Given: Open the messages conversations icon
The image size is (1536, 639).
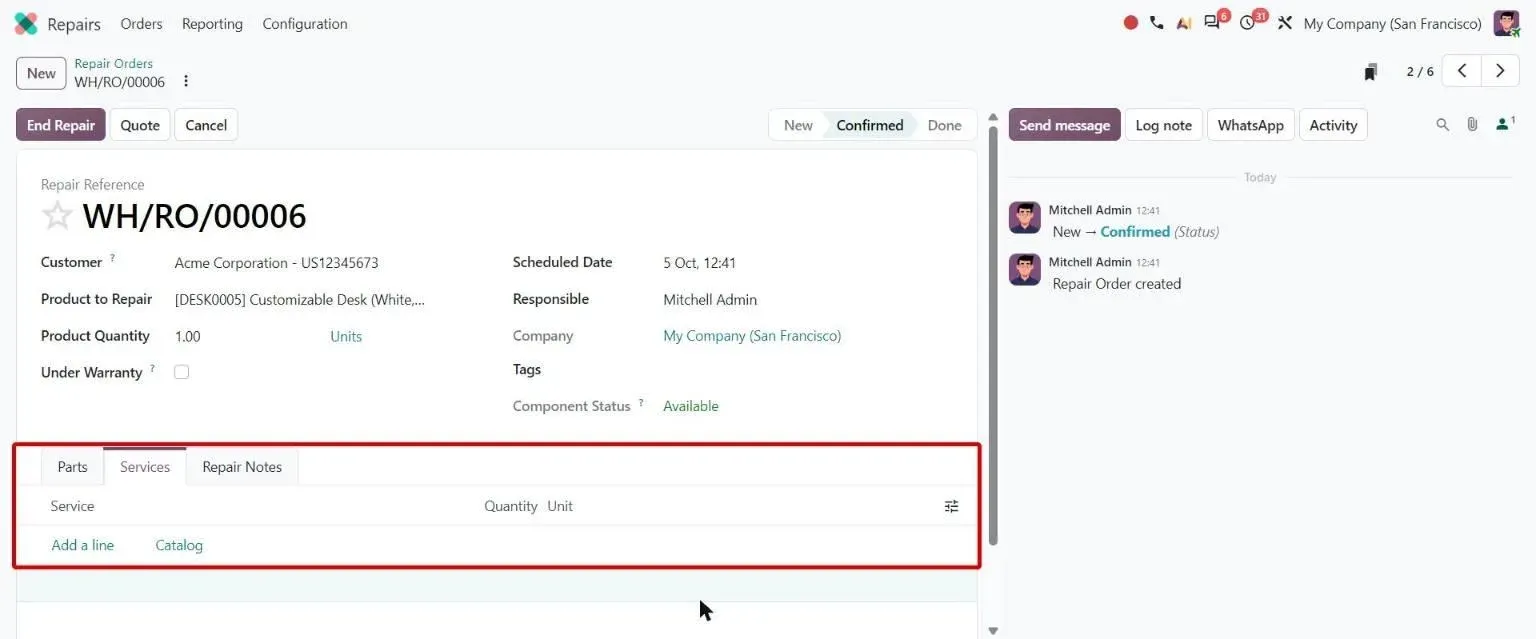Looking at the screenshot, I should [1213, 23].
